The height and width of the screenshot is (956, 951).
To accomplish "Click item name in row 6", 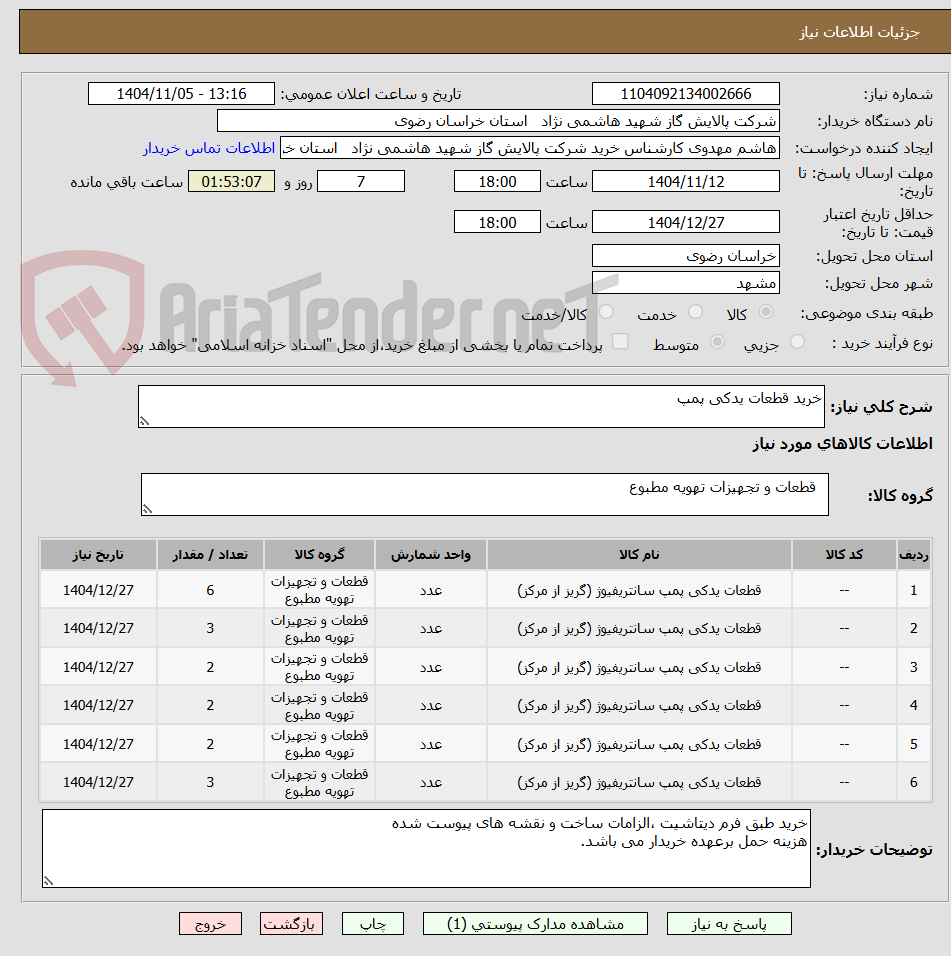I will click(x=639, y=782).
